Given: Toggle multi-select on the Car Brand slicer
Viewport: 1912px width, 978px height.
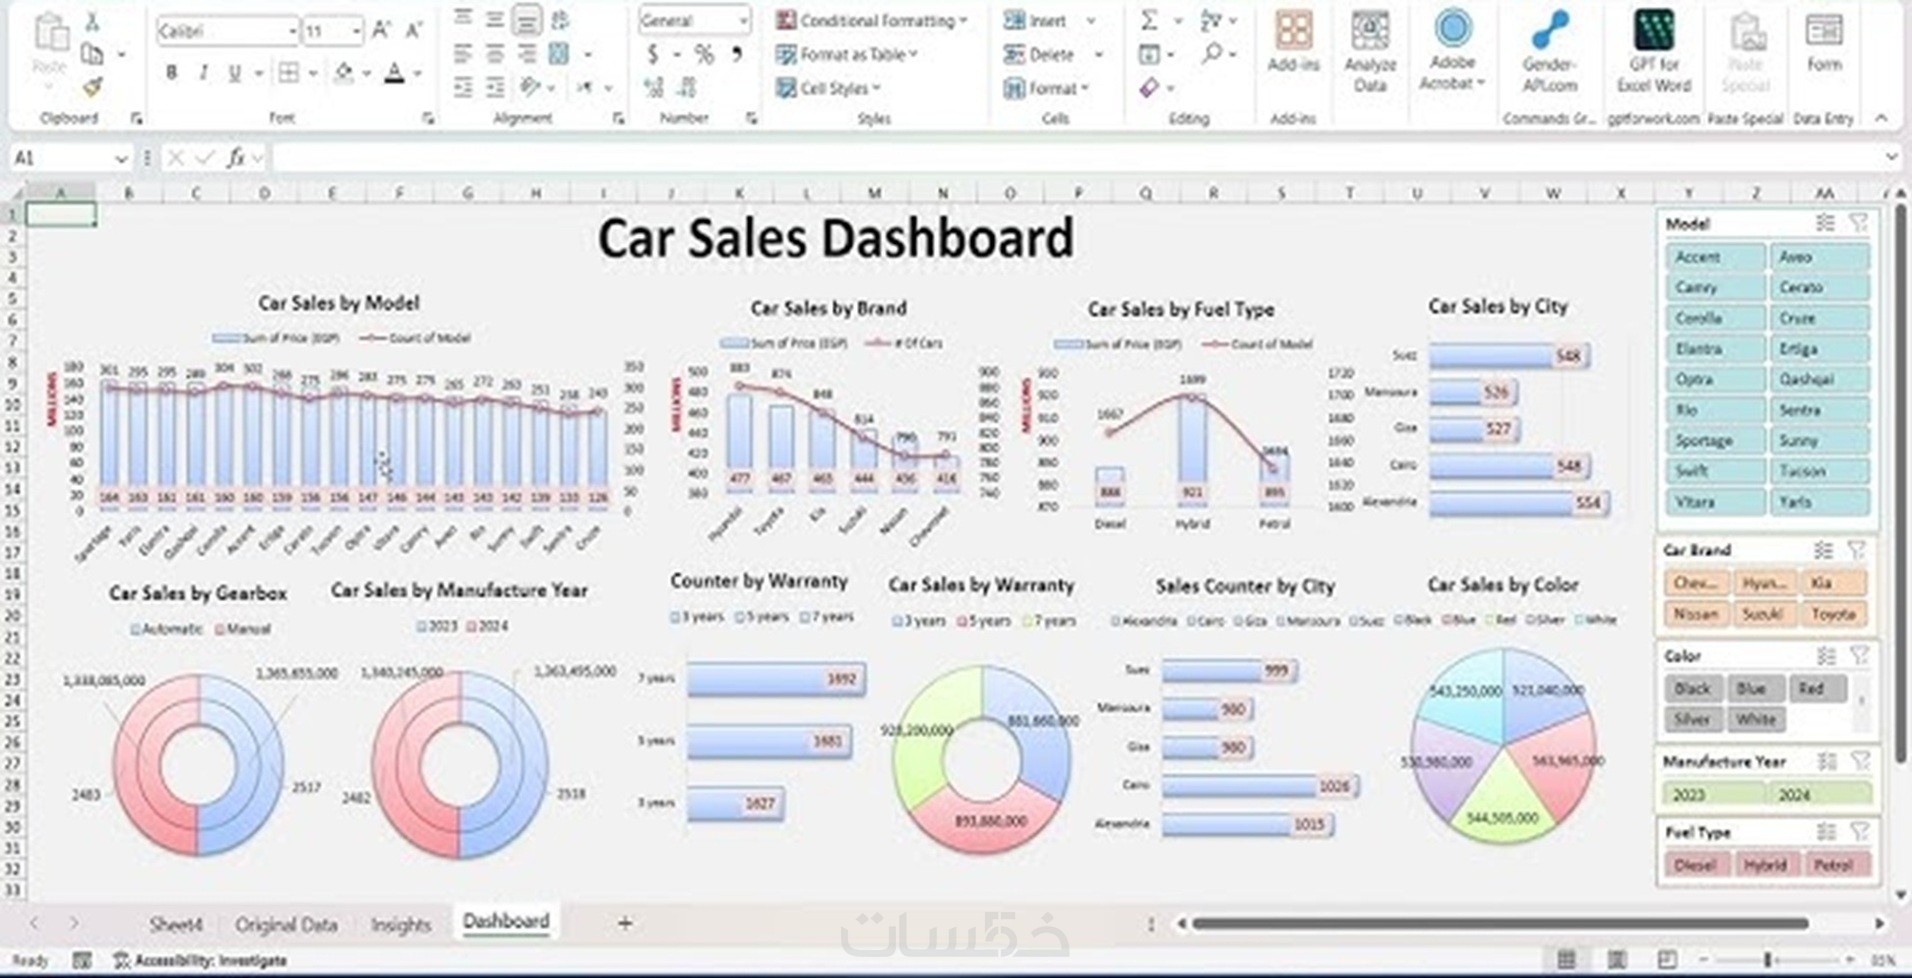Looking at the screenshot, I should (x=1824, y=550).
